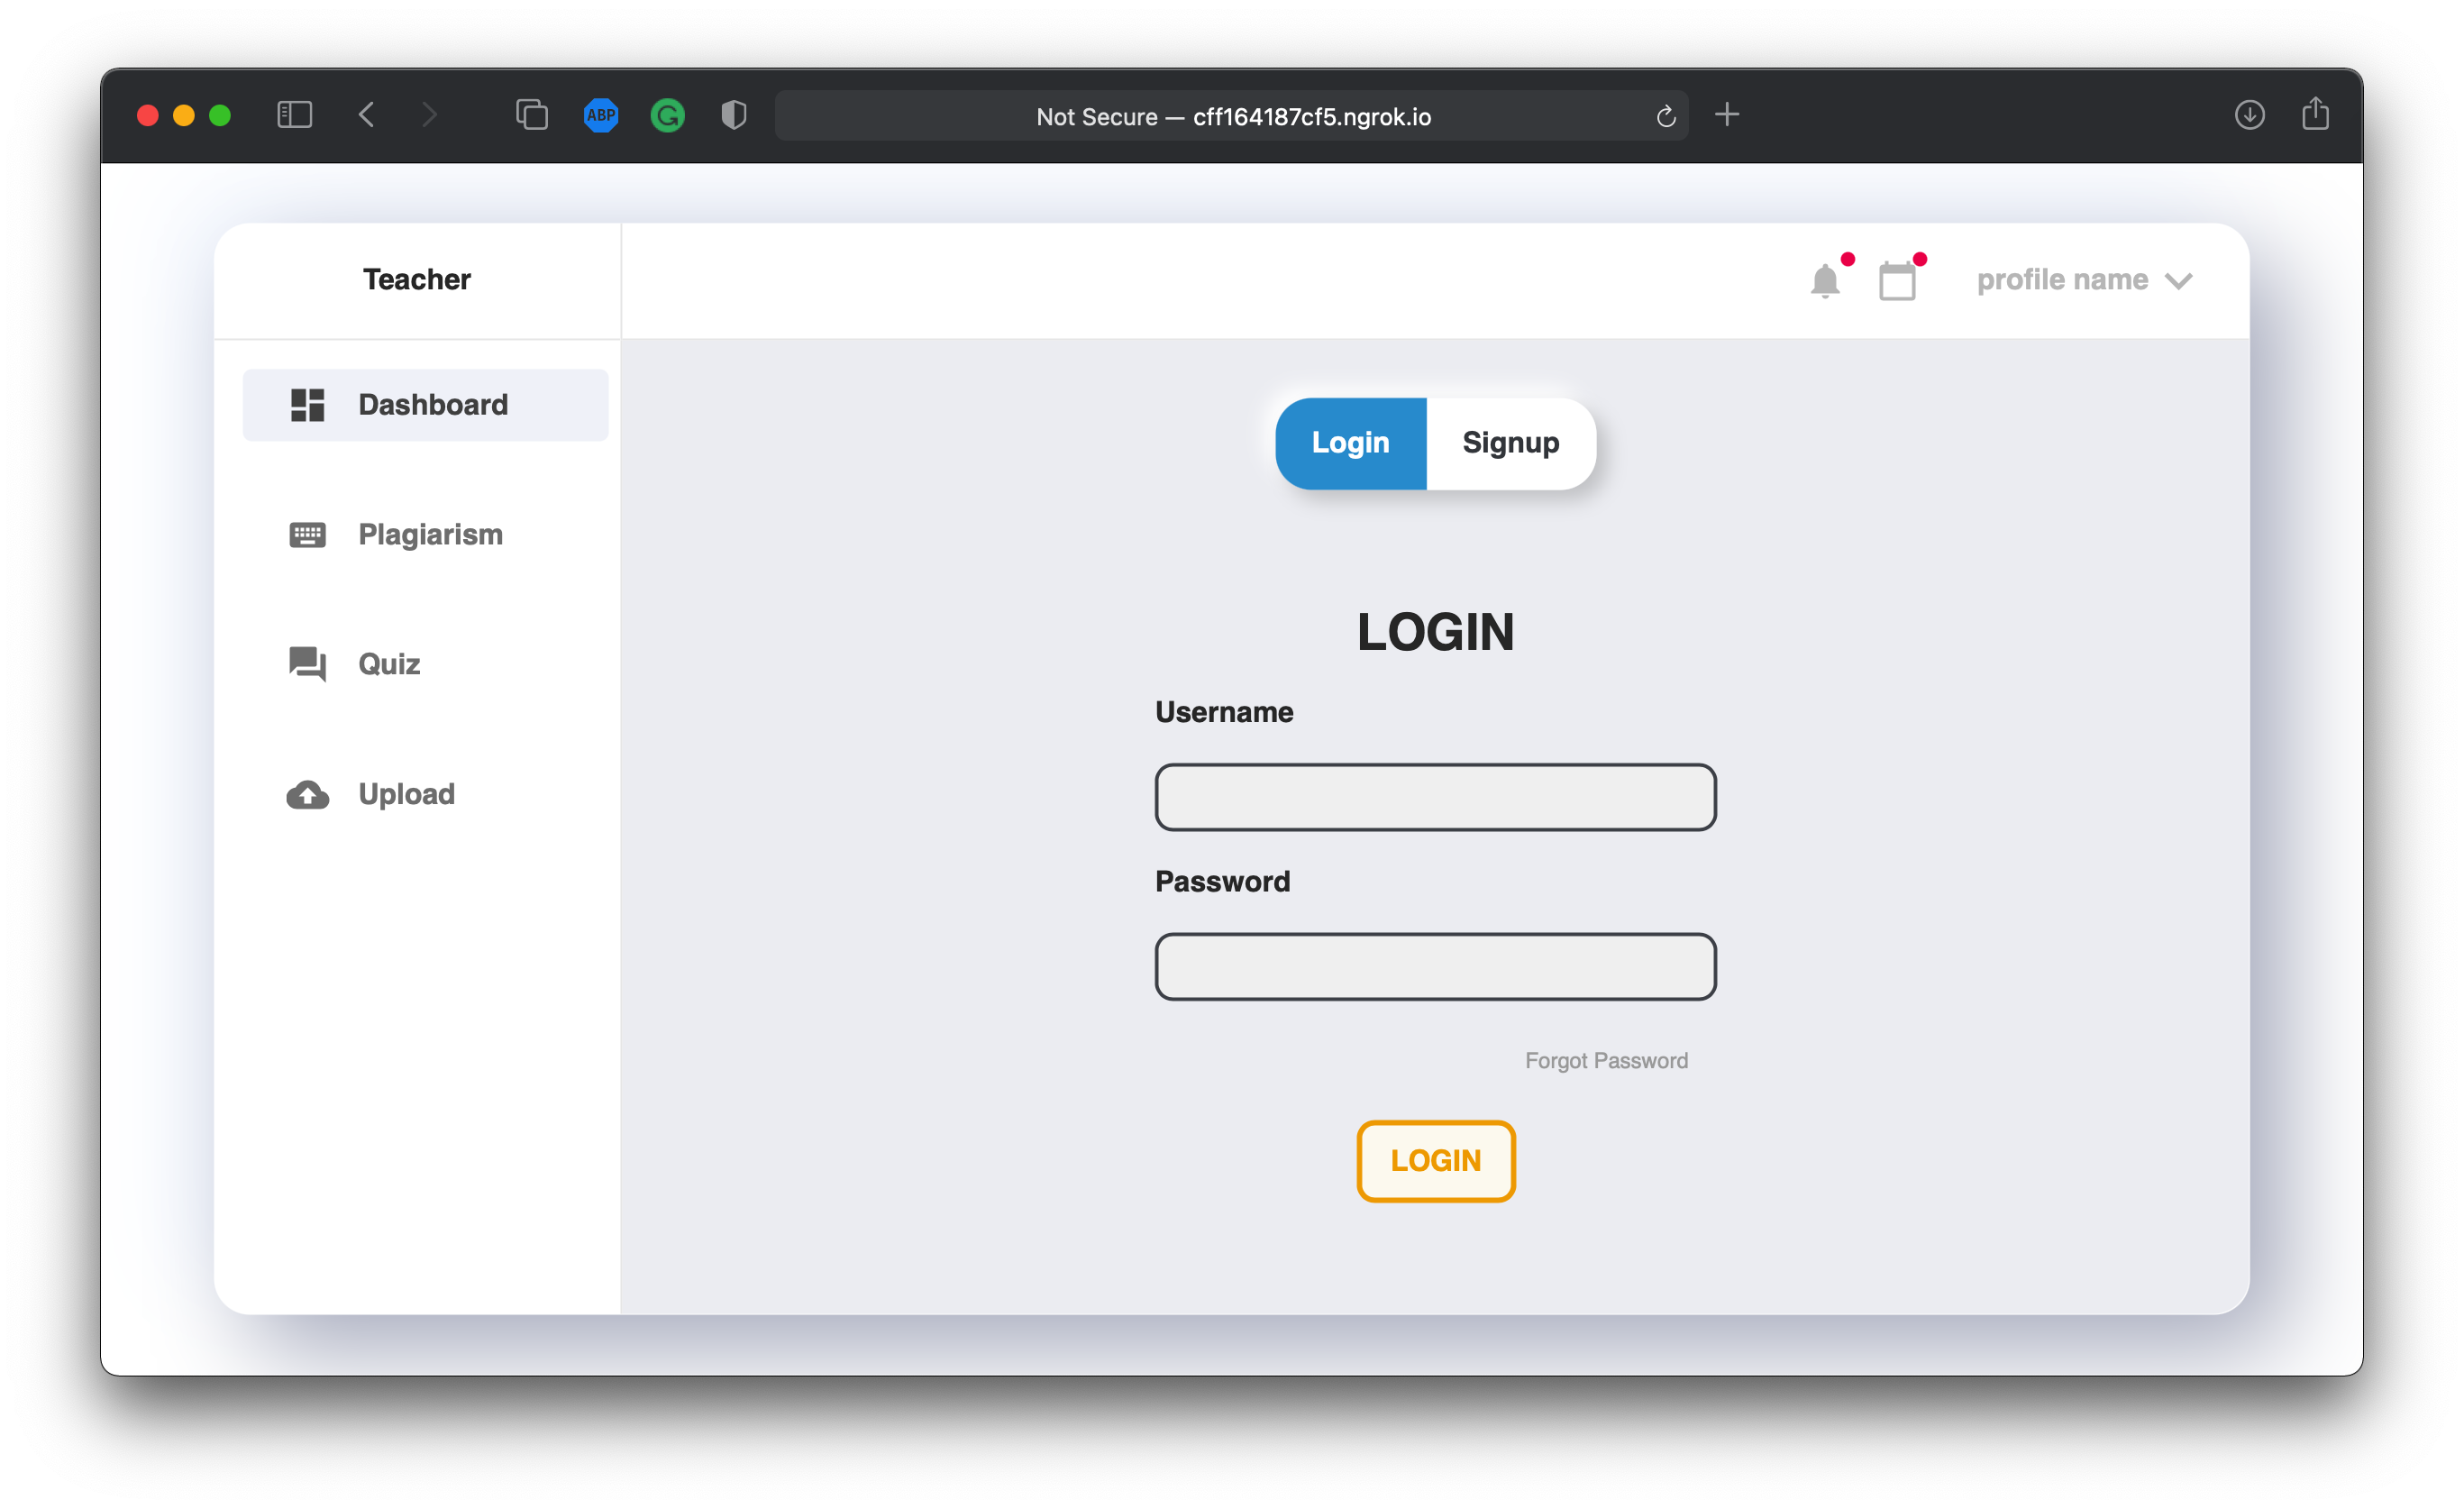2464x1509 pixels.
Task: Reload the page using refresh icon
Action: [1665, 116]
